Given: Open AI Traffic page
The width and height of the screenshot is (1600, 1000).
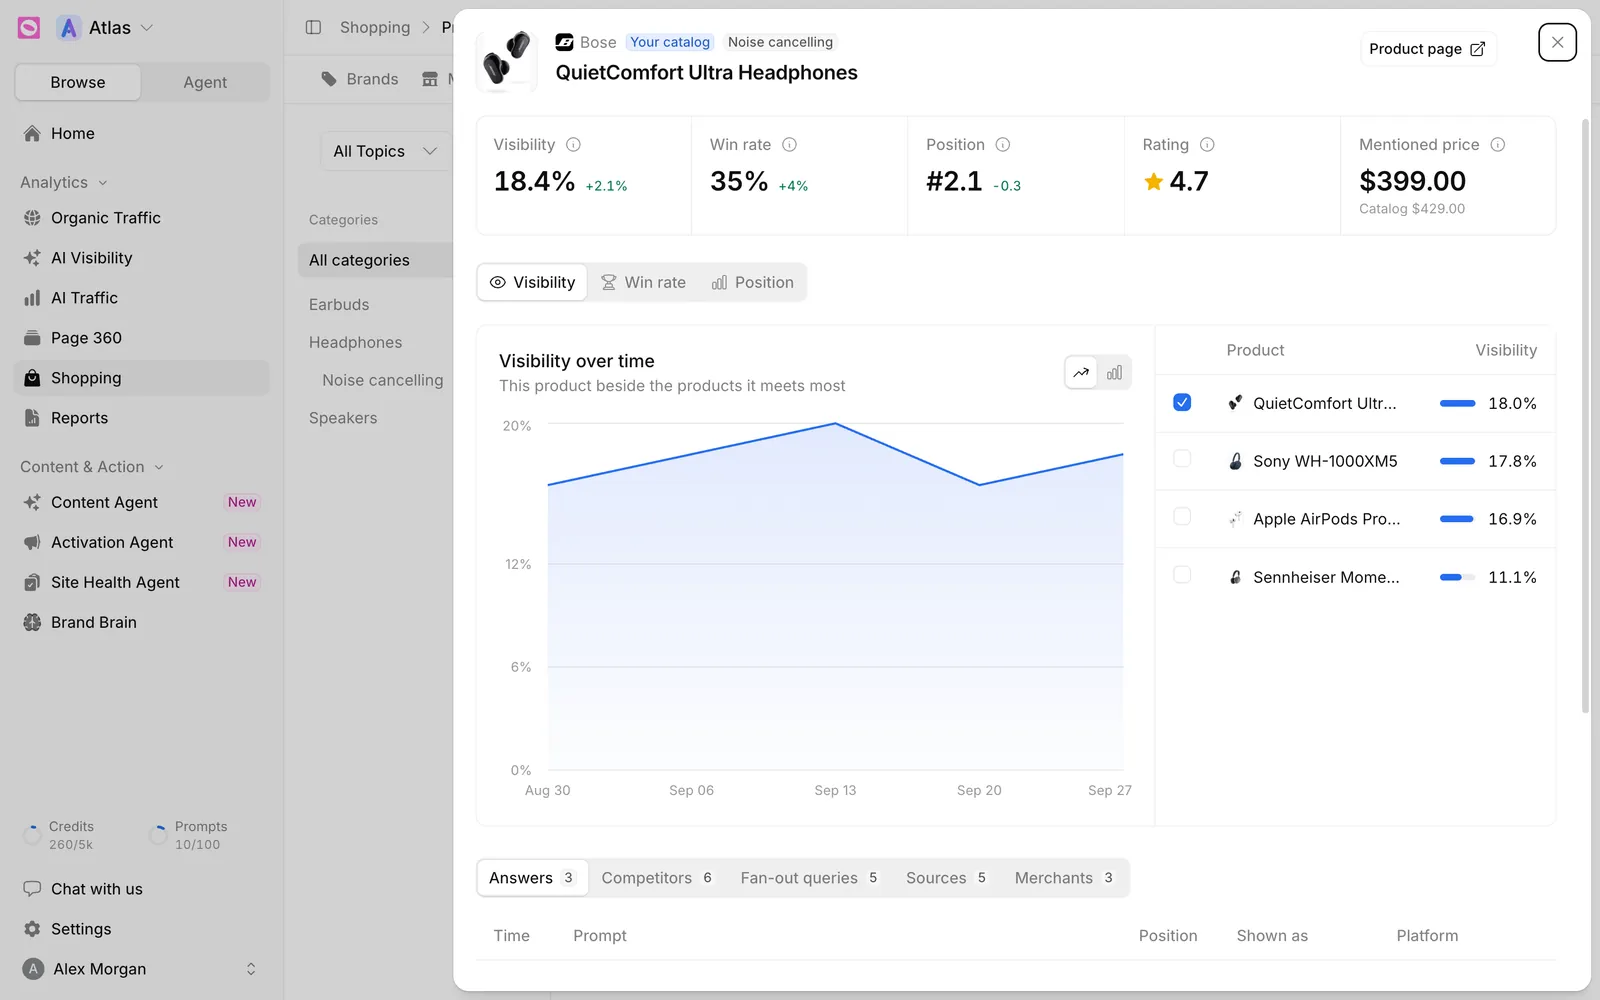Looking at the screenshot, I should [142, 298].
